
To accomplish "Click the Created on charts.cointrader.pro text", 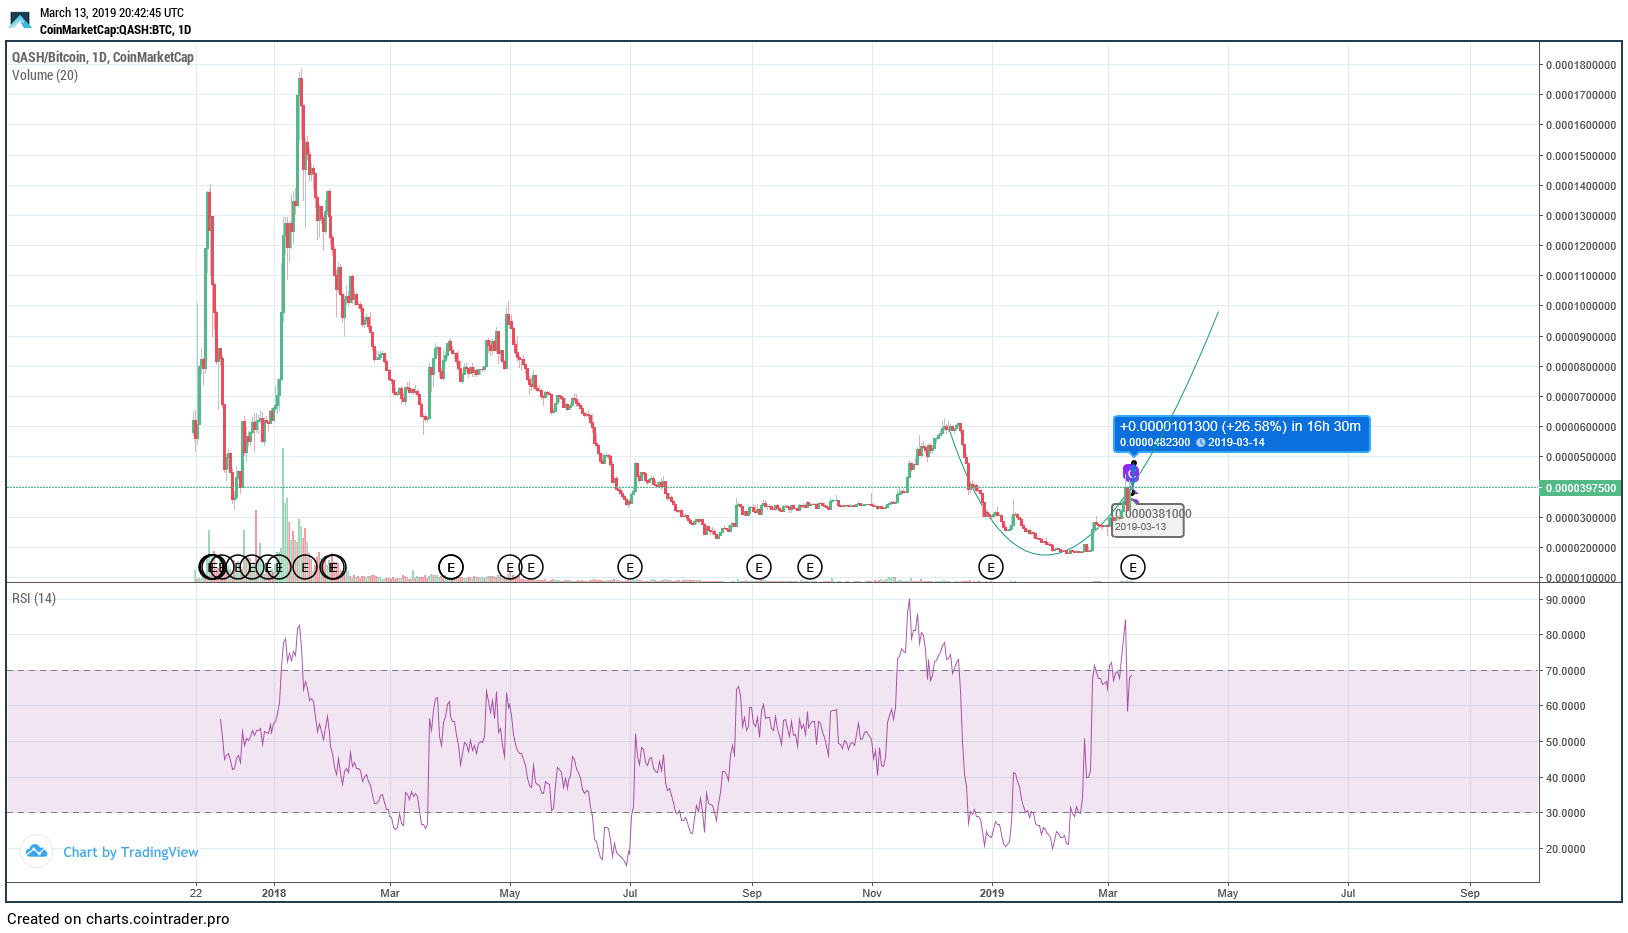I will 118,919.
